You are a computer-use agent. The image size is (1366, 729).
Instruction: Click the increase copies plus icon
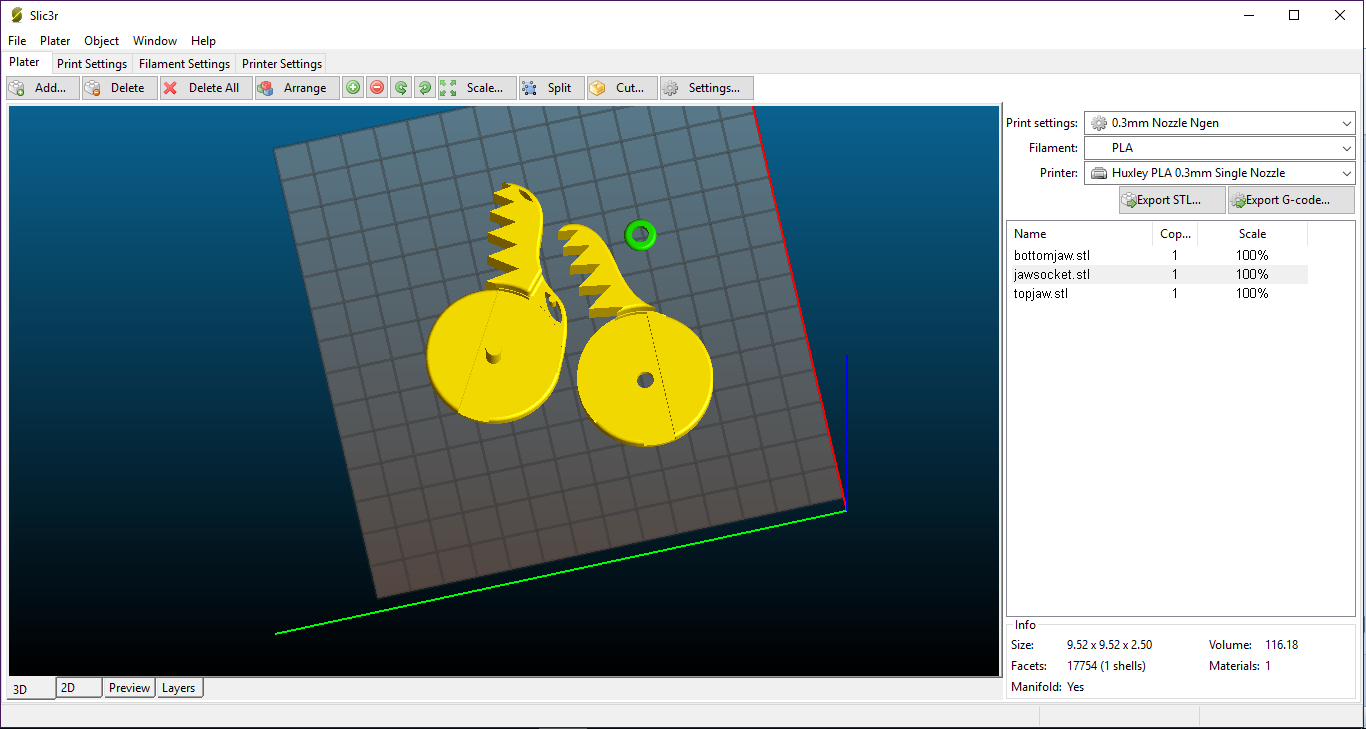[x=353, y=88]
